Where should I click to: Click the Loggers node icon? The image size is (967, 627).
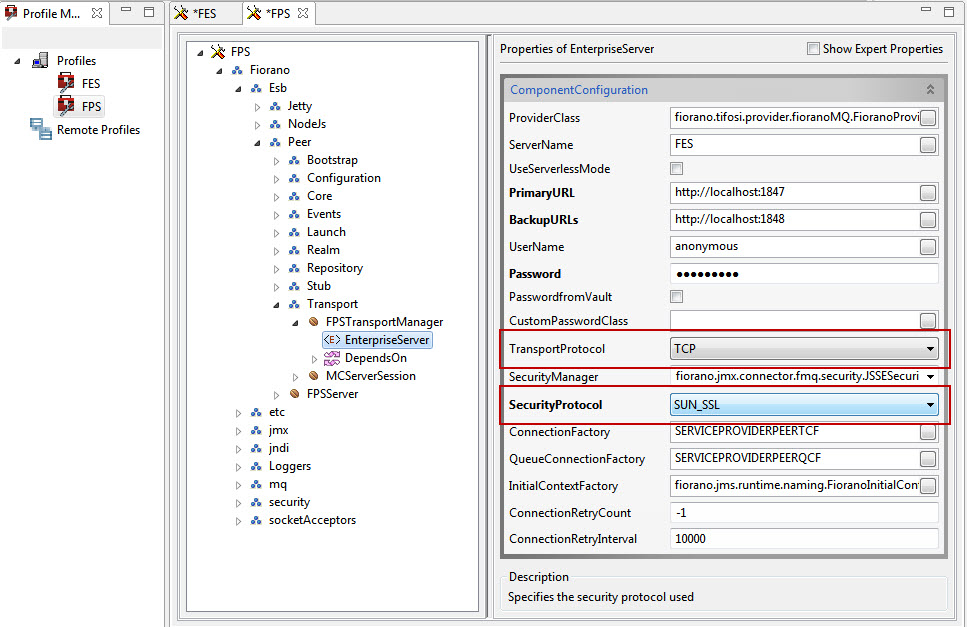point(256,467)
